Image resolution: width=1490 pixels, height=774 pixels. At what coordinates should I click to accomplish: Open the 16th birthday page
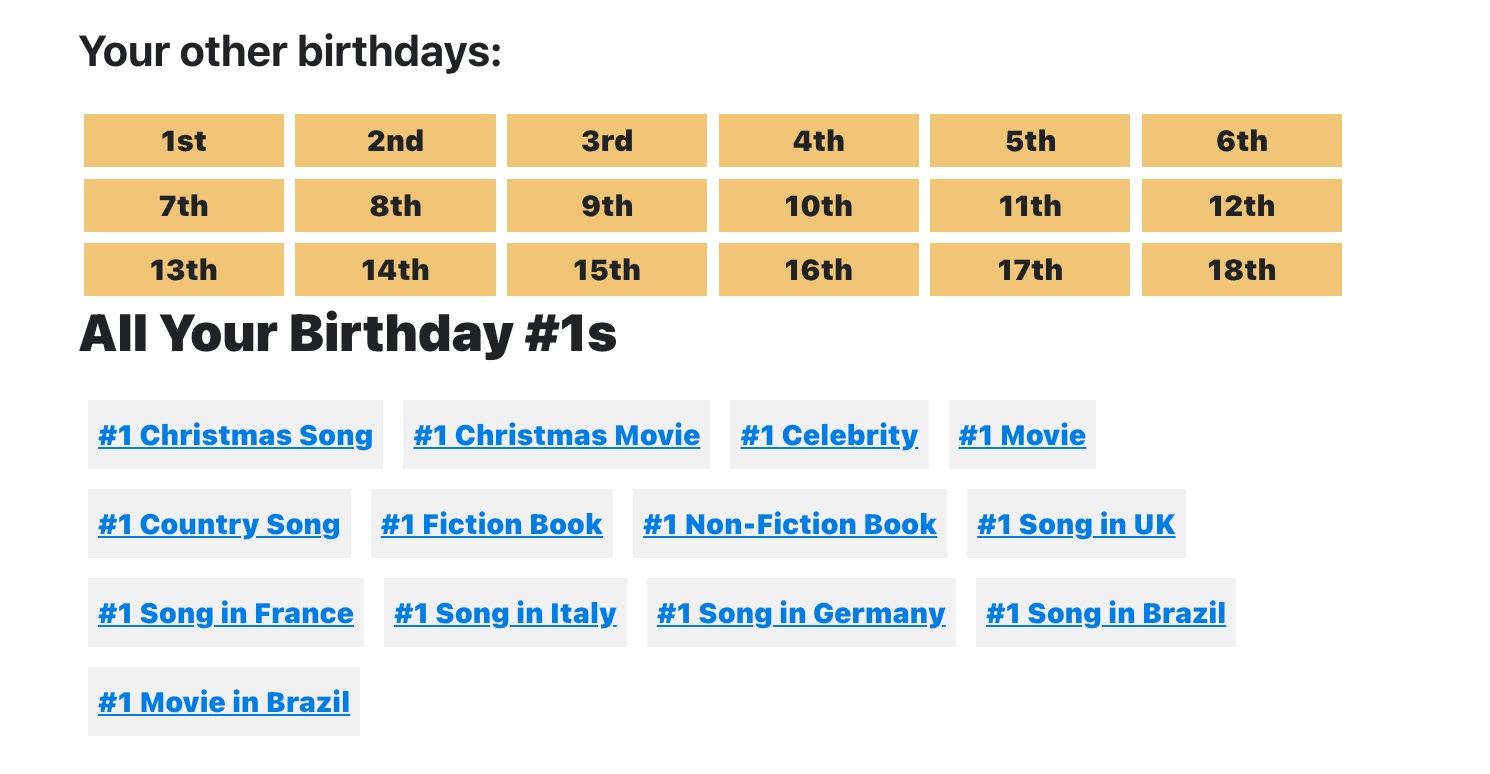[x=818, y=270]
